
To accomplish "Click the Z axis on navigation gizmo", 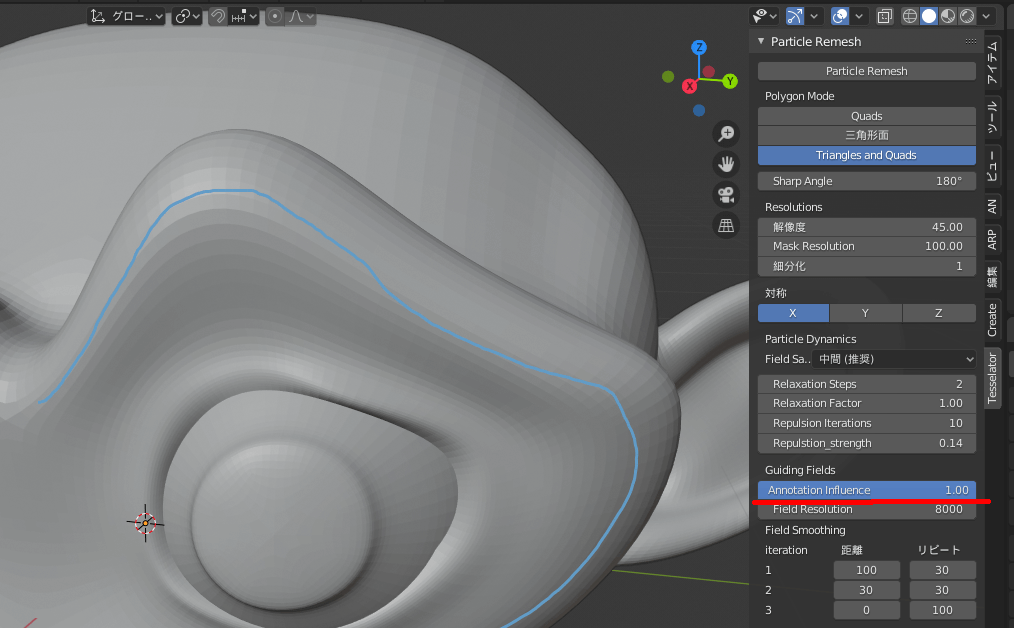I will coord(698,47).
